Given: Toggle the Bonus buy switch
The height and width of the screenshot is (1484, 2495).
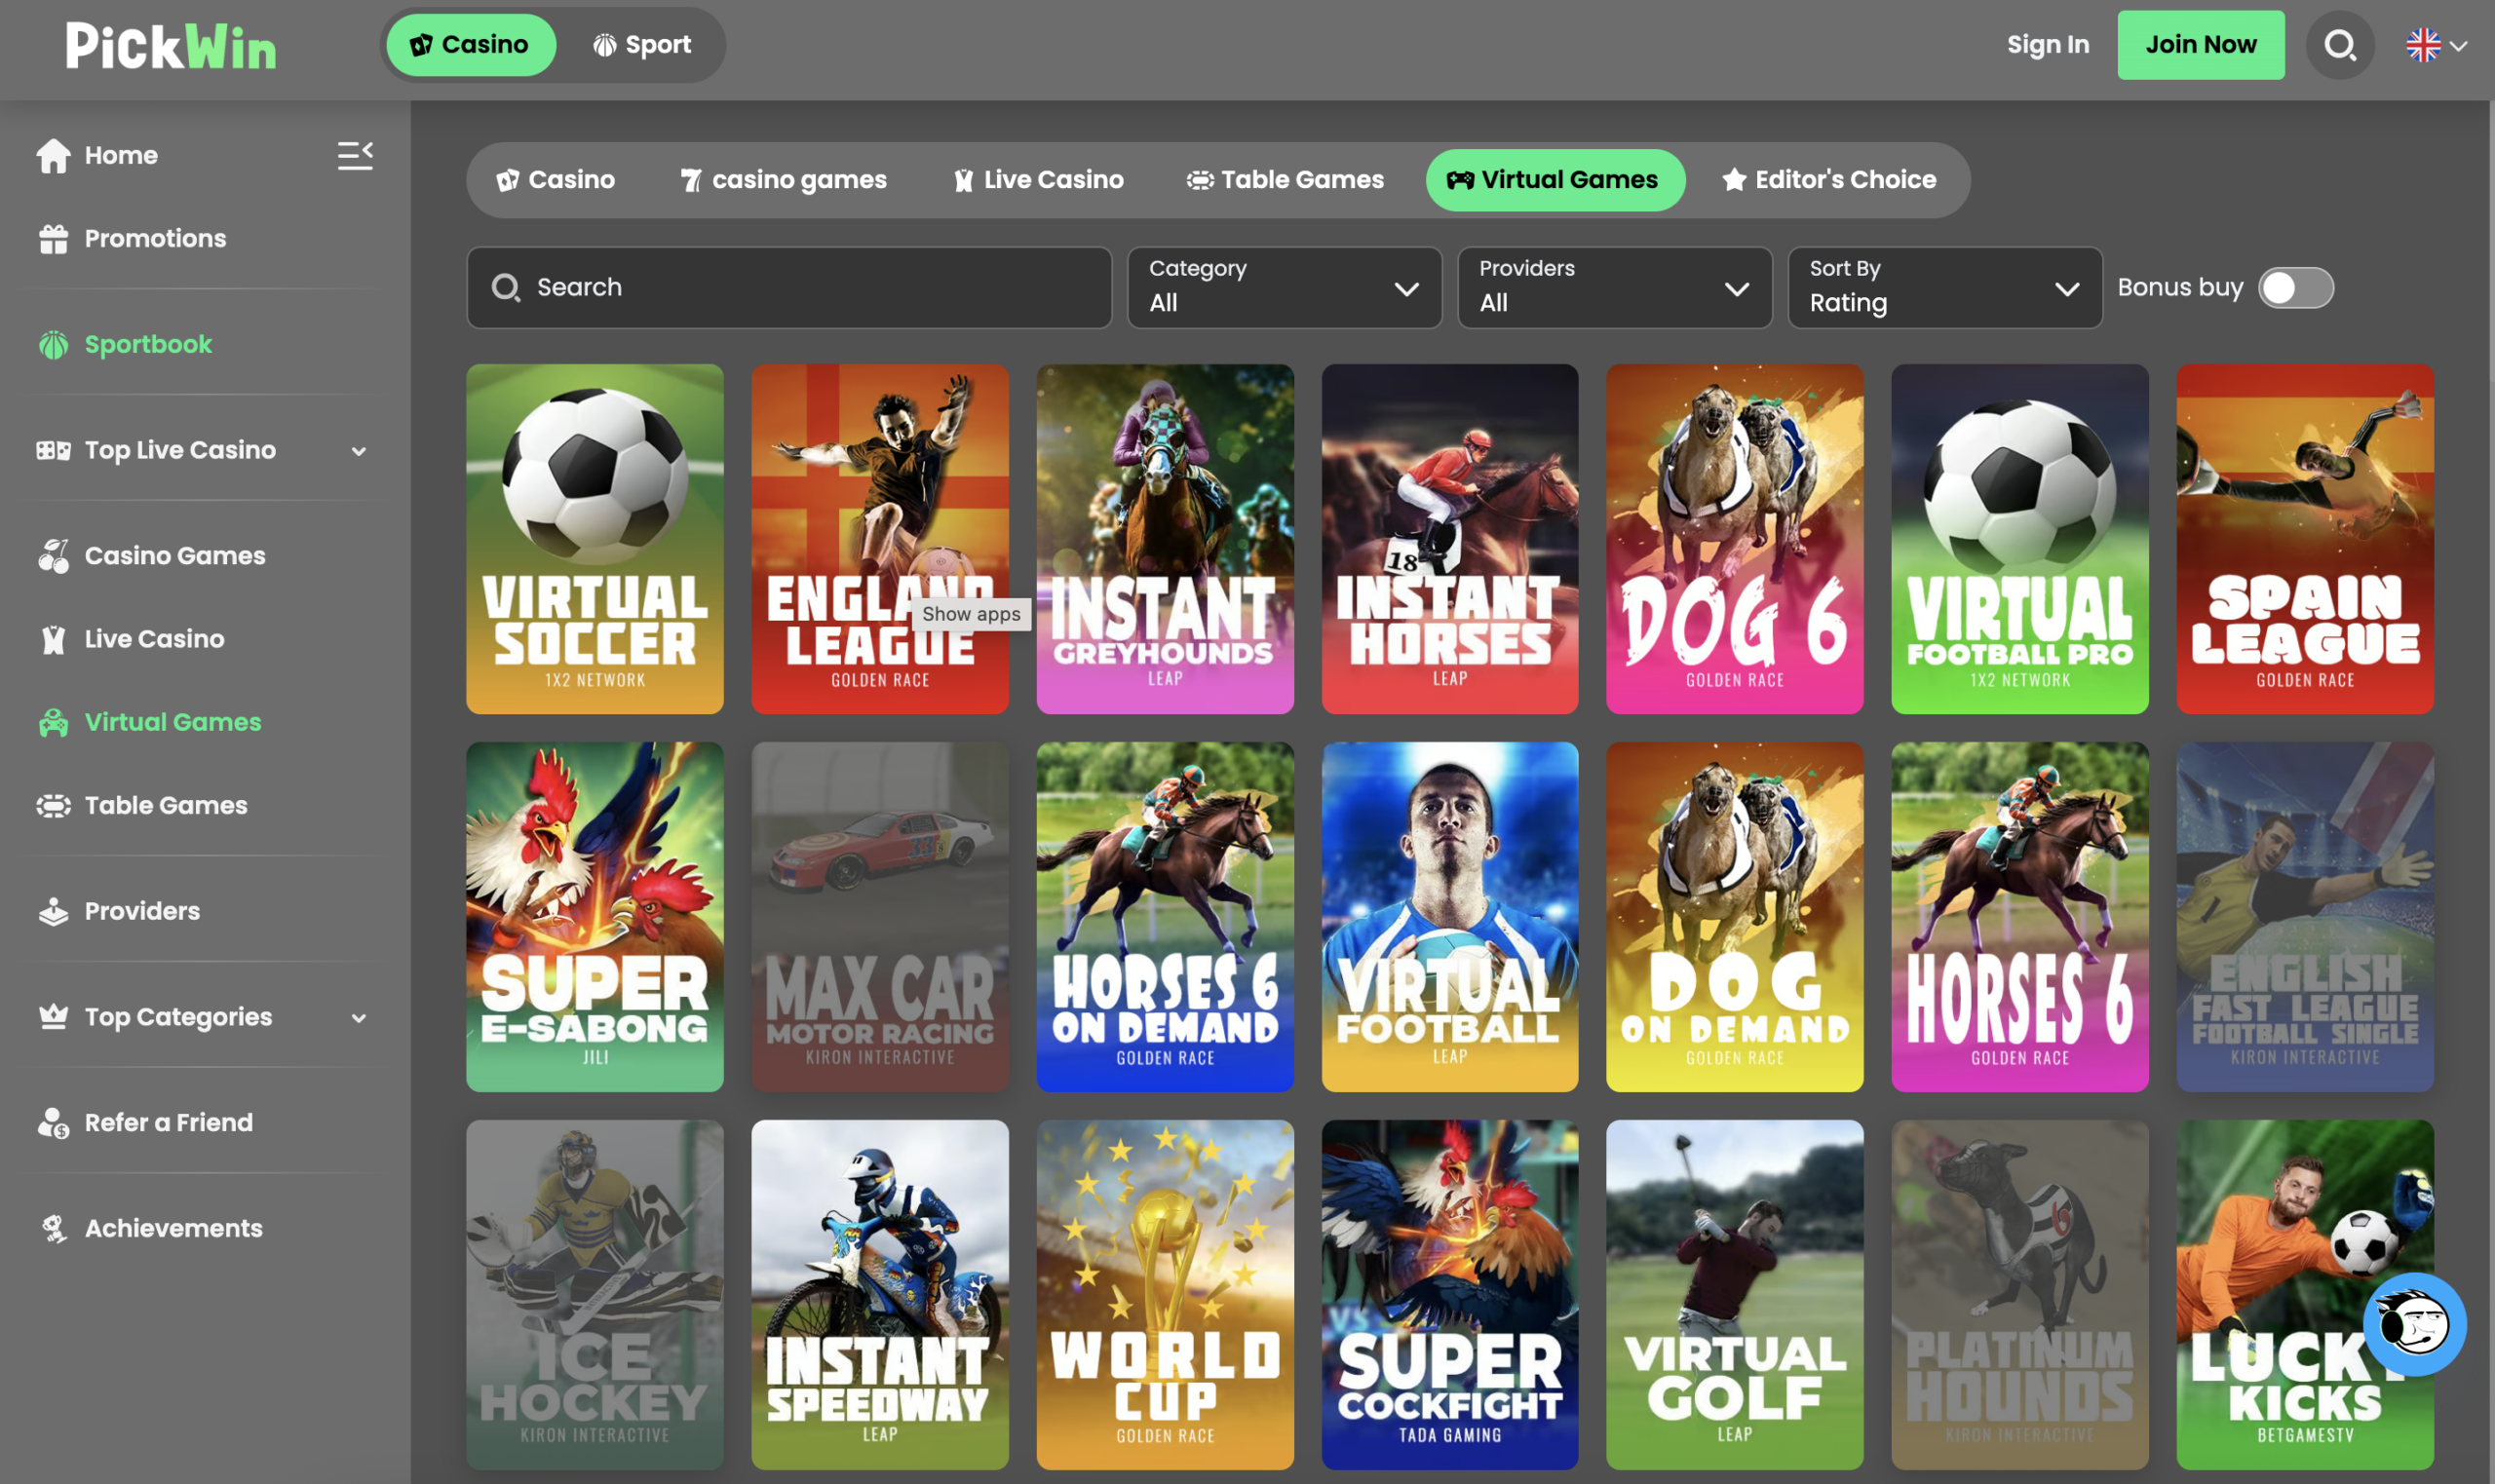Looking at the screenshot, I should click(2295, 288).
